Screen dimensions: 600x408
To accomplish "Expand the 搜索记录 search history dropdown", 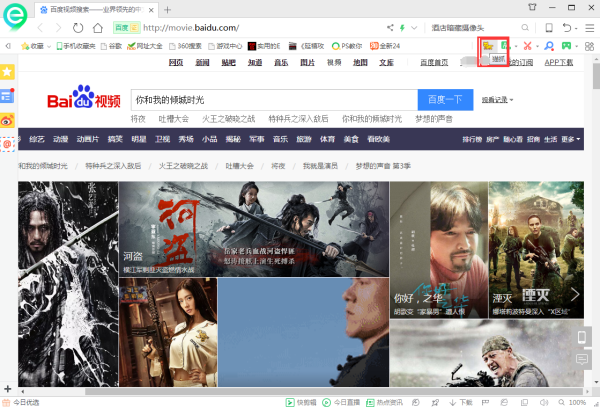I will pos(497,100).
